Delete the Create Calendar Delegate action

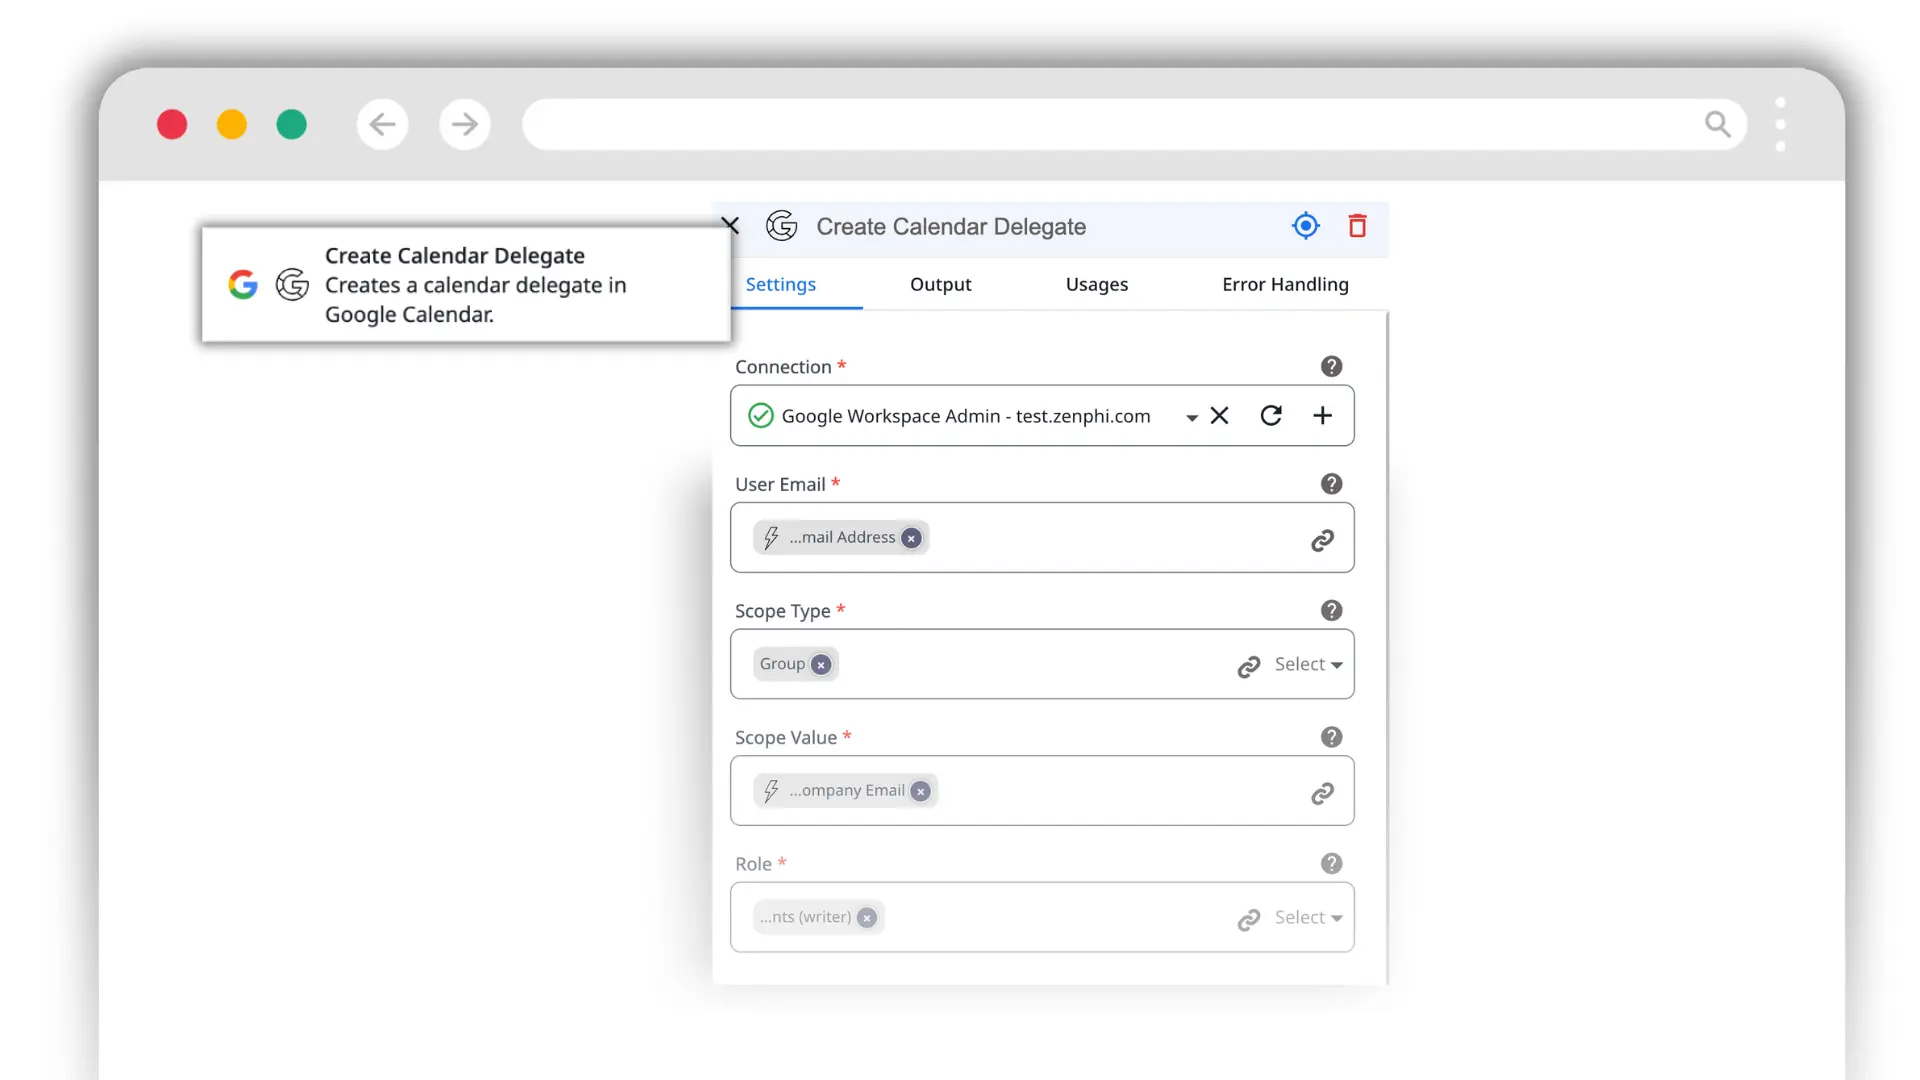coord(1357,226)
